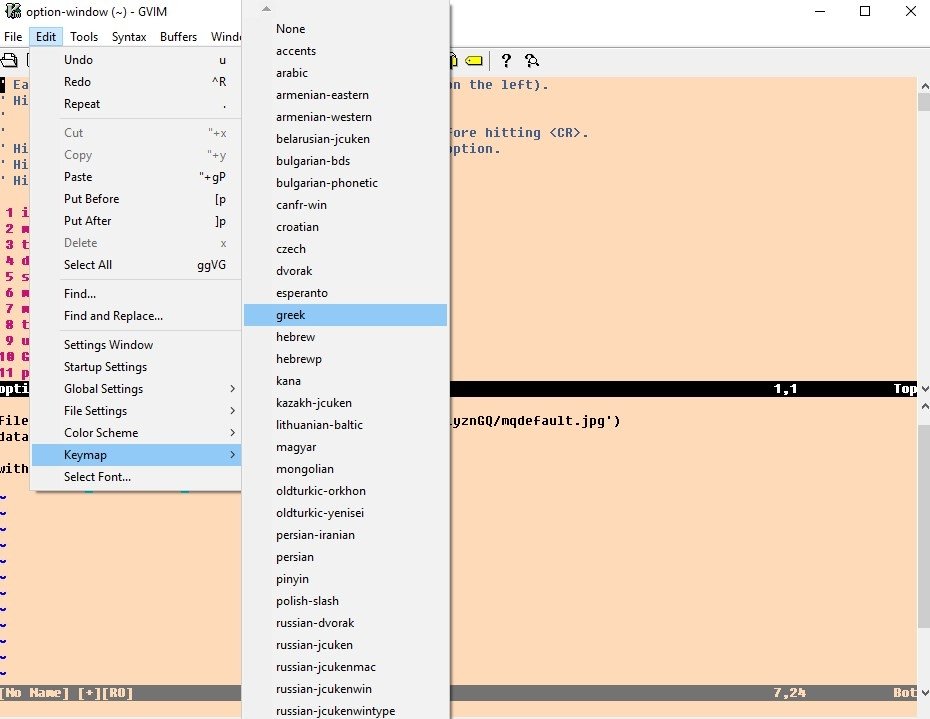Viewport: 930px width, 719px height.
Task: Select greek keymap
Action: click(x=345, y=315)
